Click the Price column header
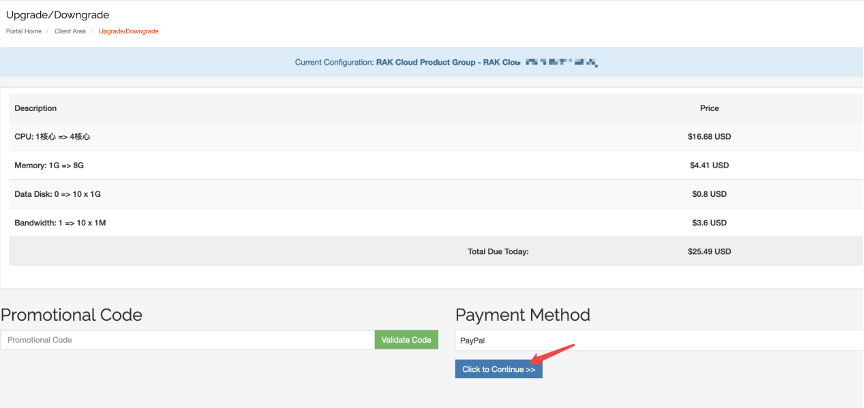Image resolution: width=864 pixels, height=408 pixels. point(709,108)
